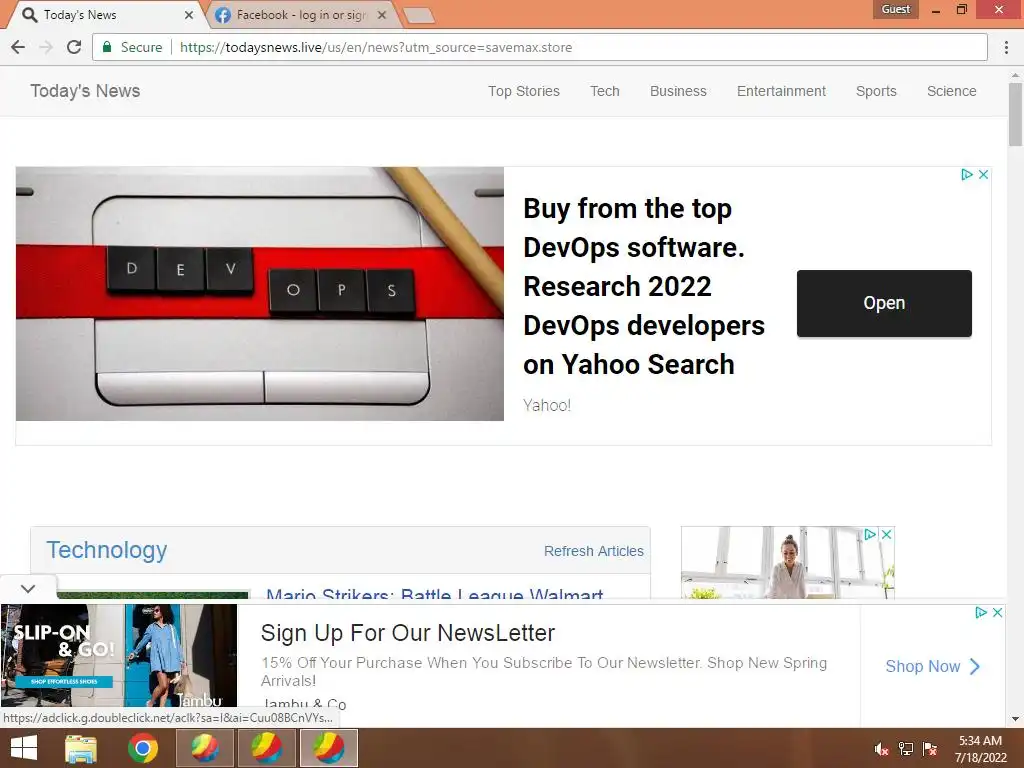Click scrollbar down arrow
The image size is (1024, 768).
1015,719
